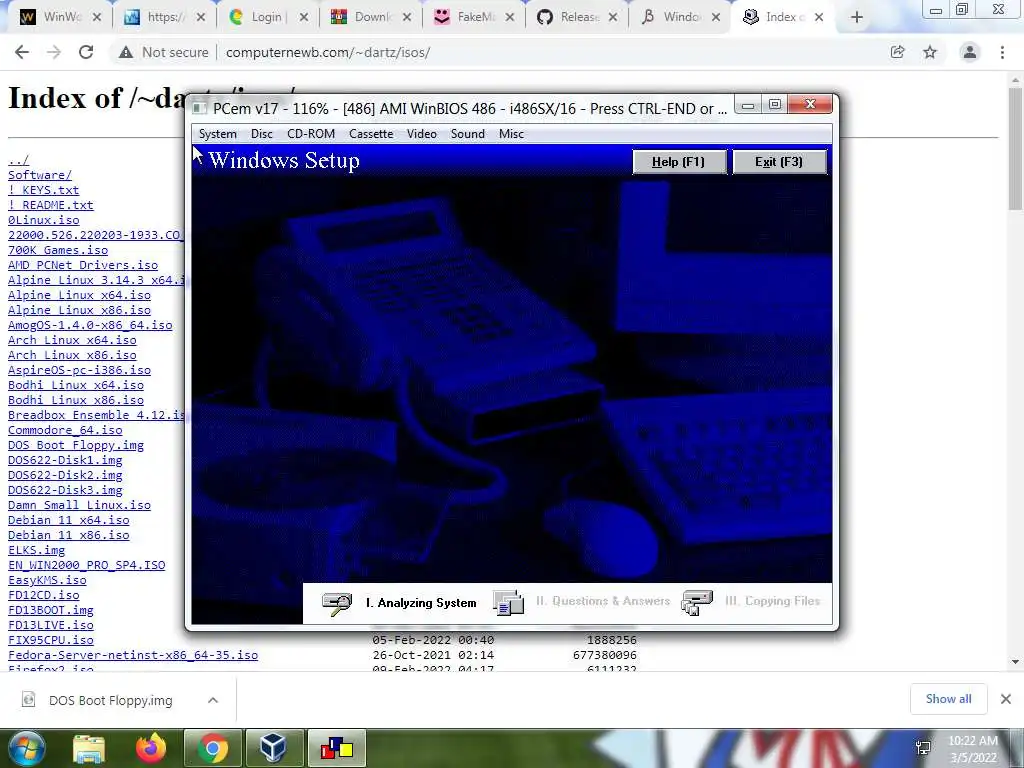Open the Windows Start menu
The height and width of the screenshot is (768, 1024).
point(26,748)
